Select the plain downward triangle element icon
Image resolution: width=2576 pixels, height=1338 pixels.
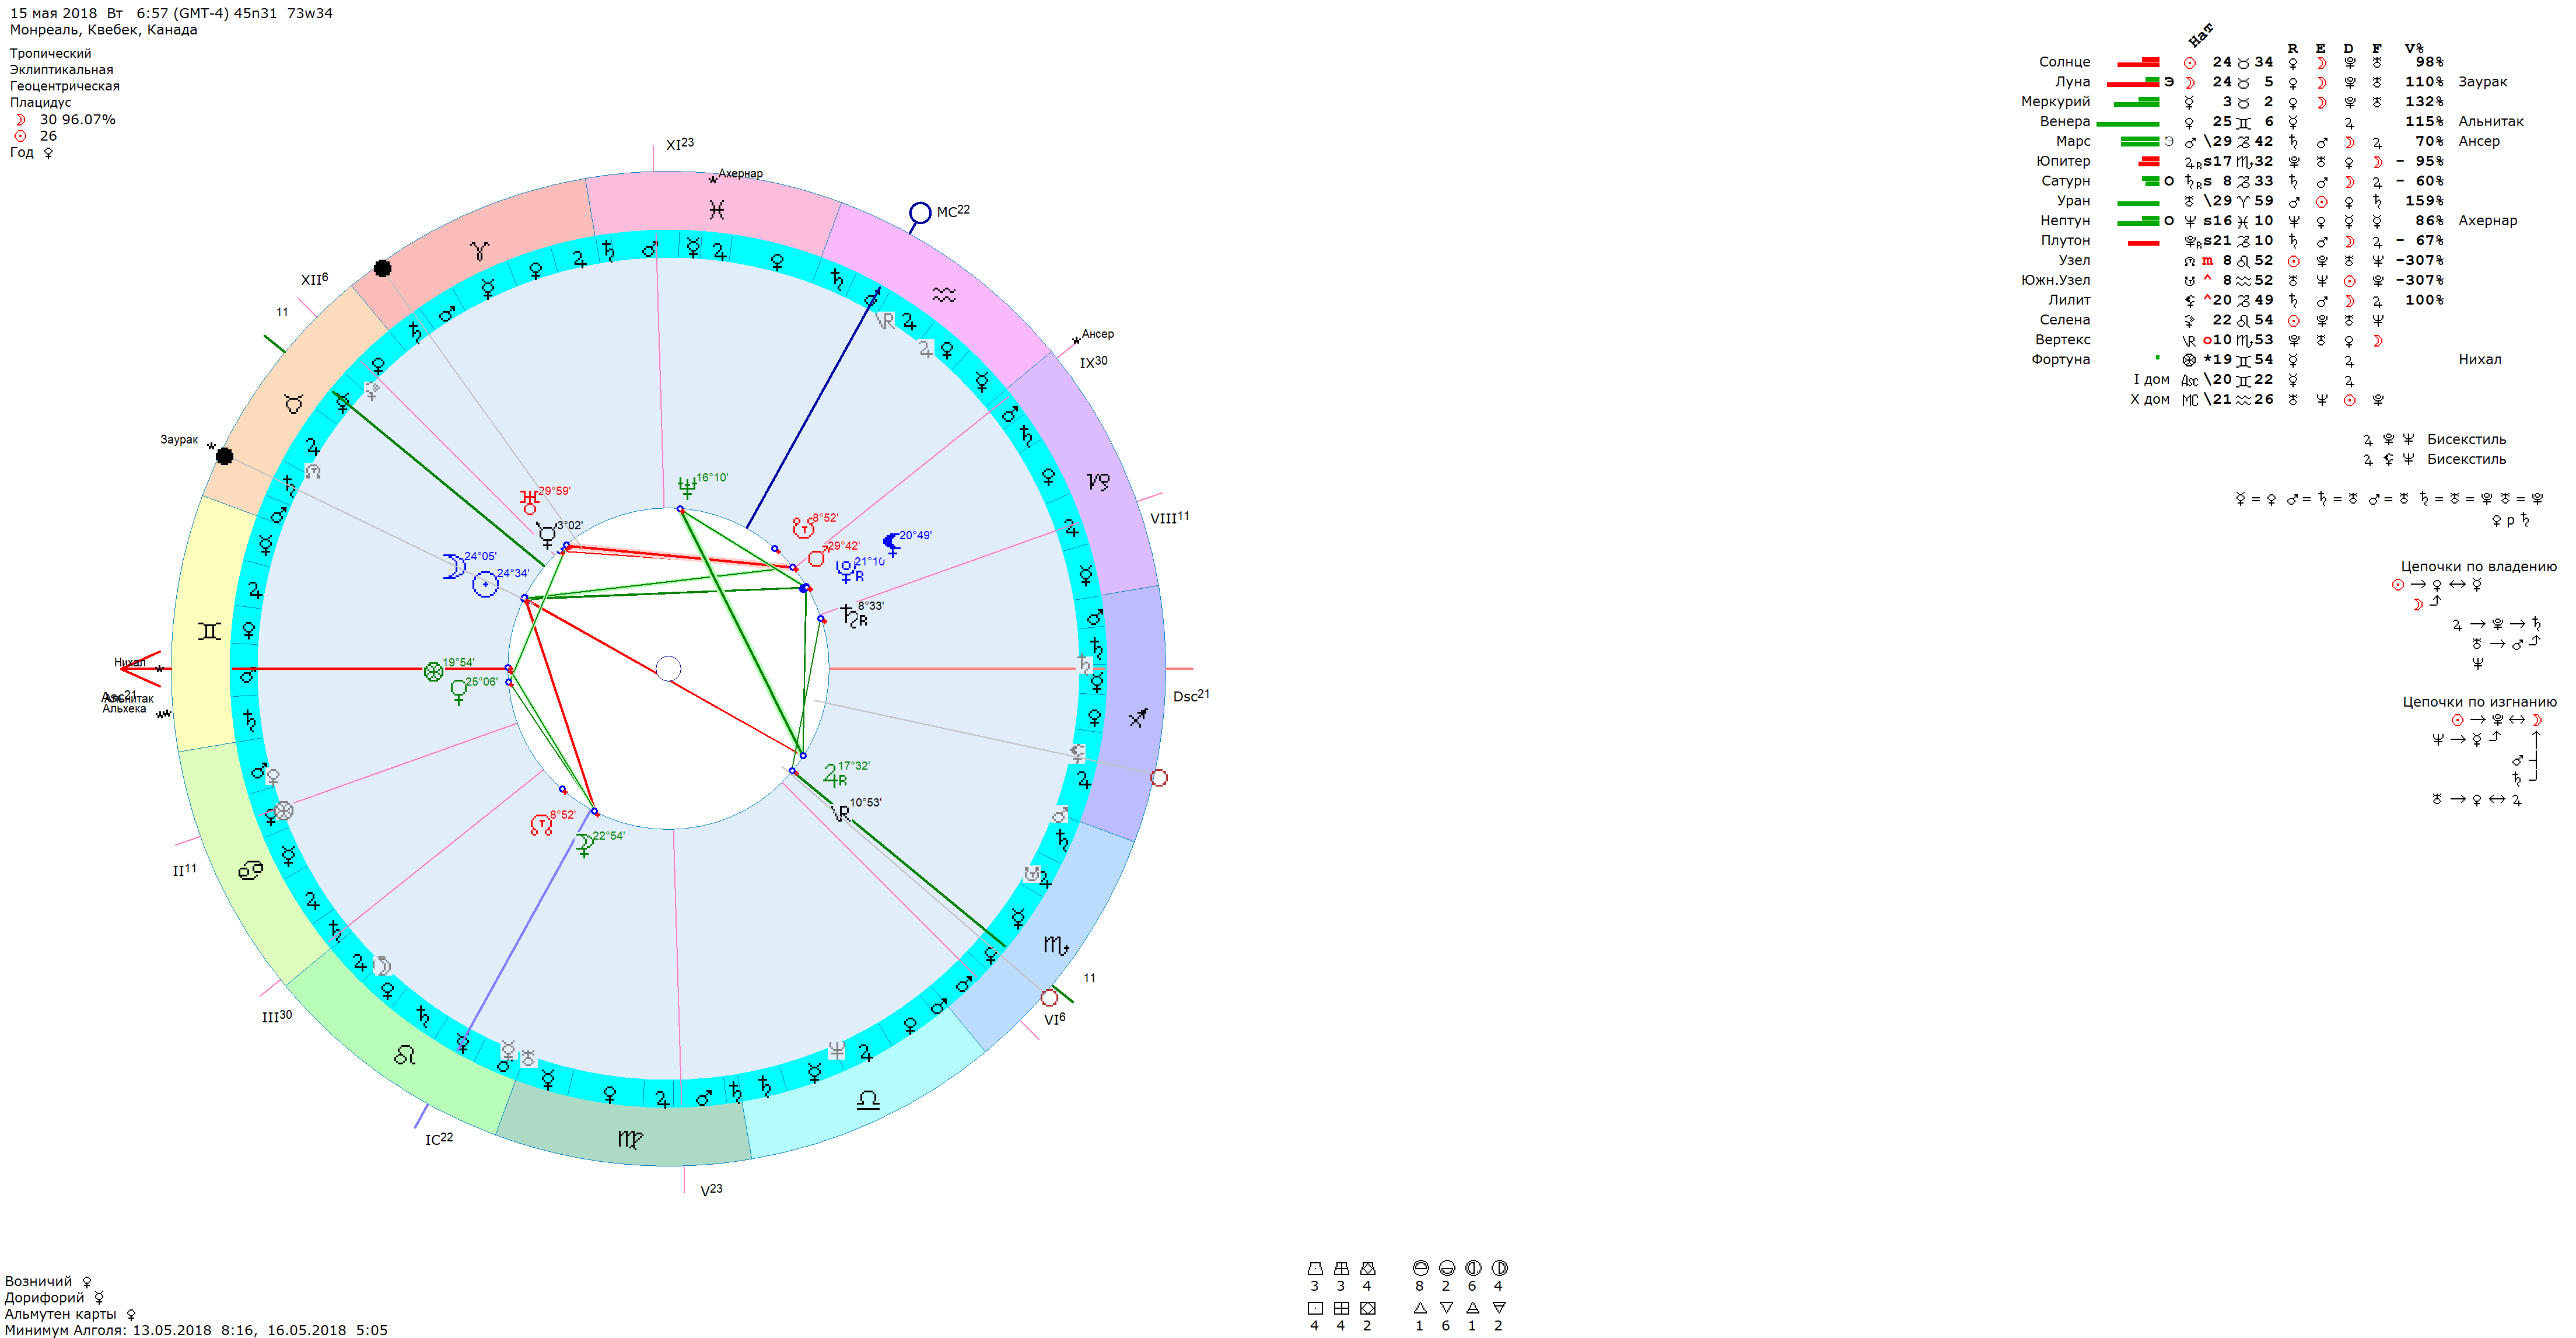pyautogui.click(x=1446, y=1308)
